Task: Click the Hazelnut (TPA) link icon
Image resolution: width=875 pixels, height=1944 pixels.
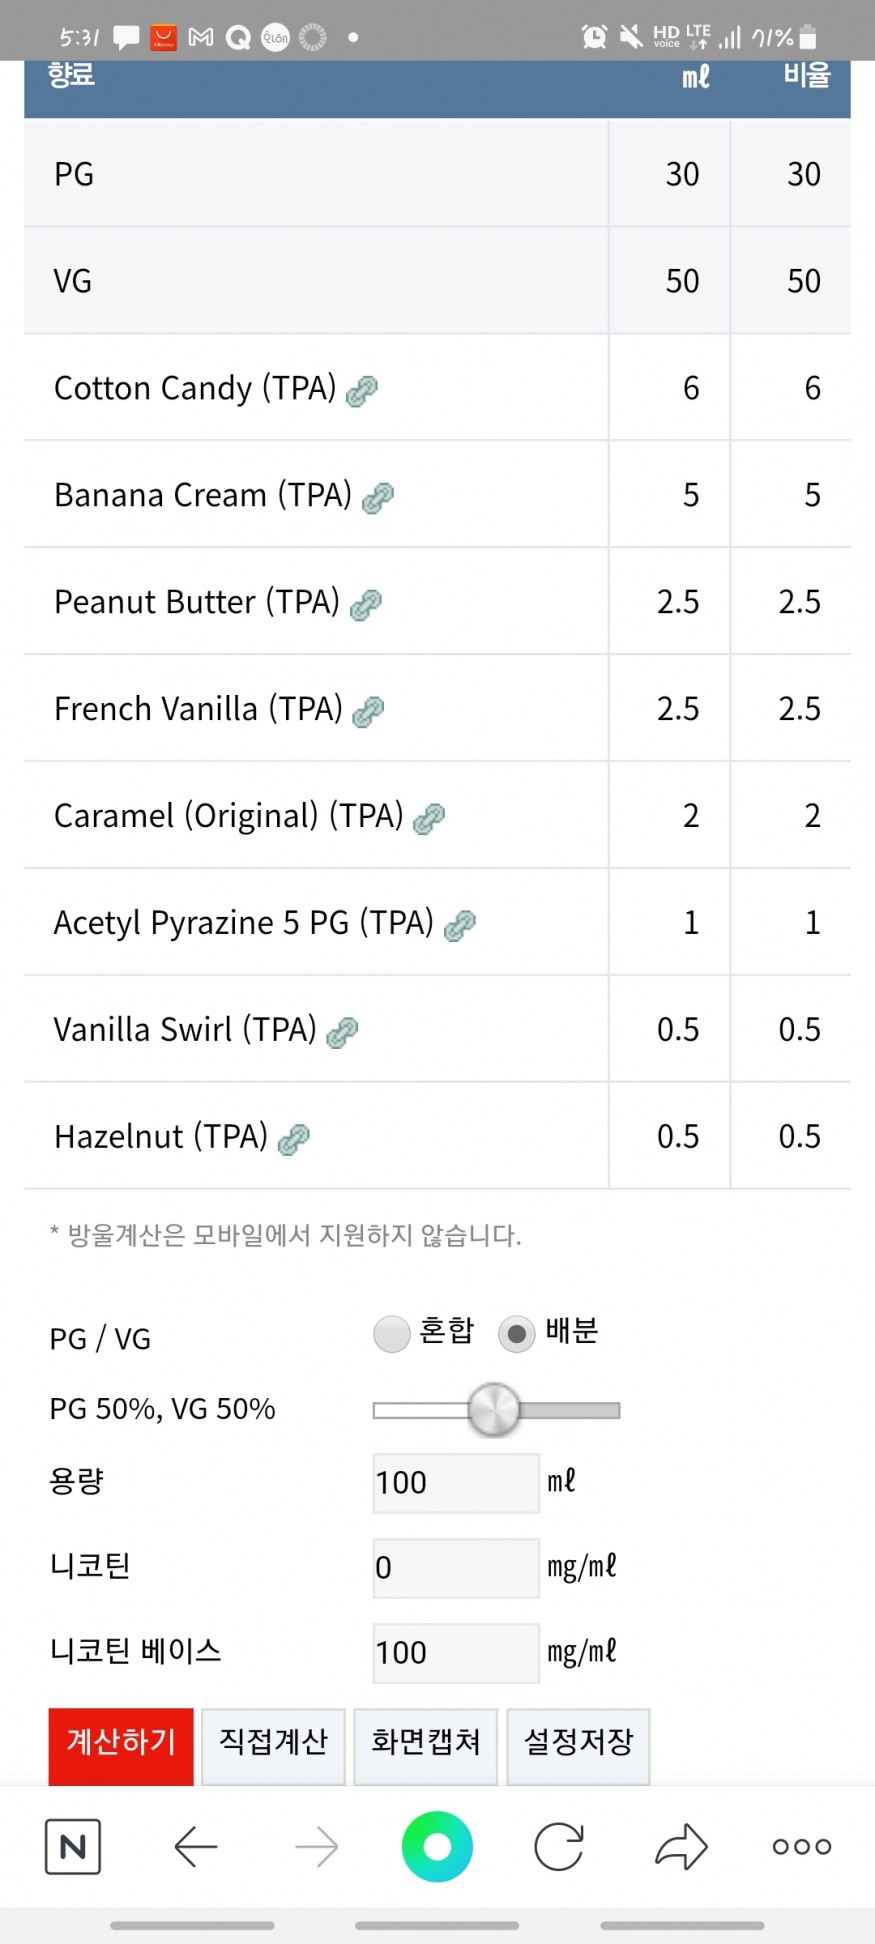Action: (293, 1139)
